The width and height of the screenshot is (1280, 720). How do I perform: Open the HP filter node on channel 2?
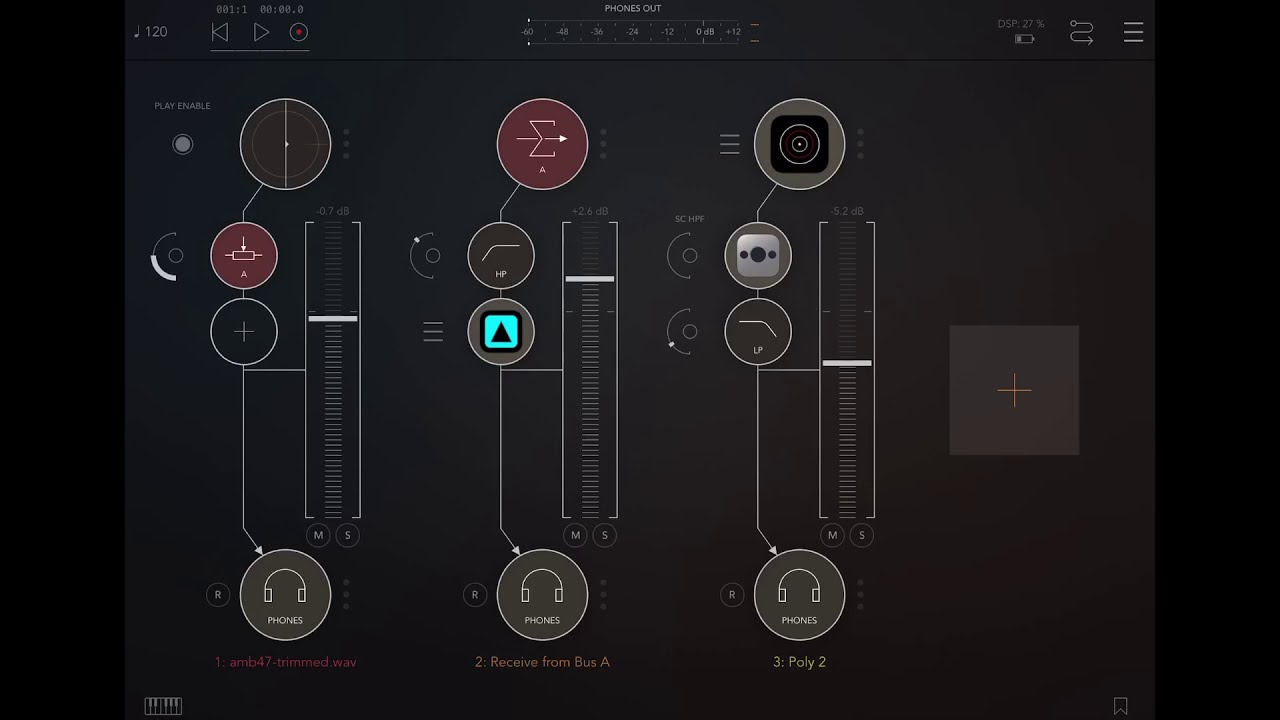[501, 256]
